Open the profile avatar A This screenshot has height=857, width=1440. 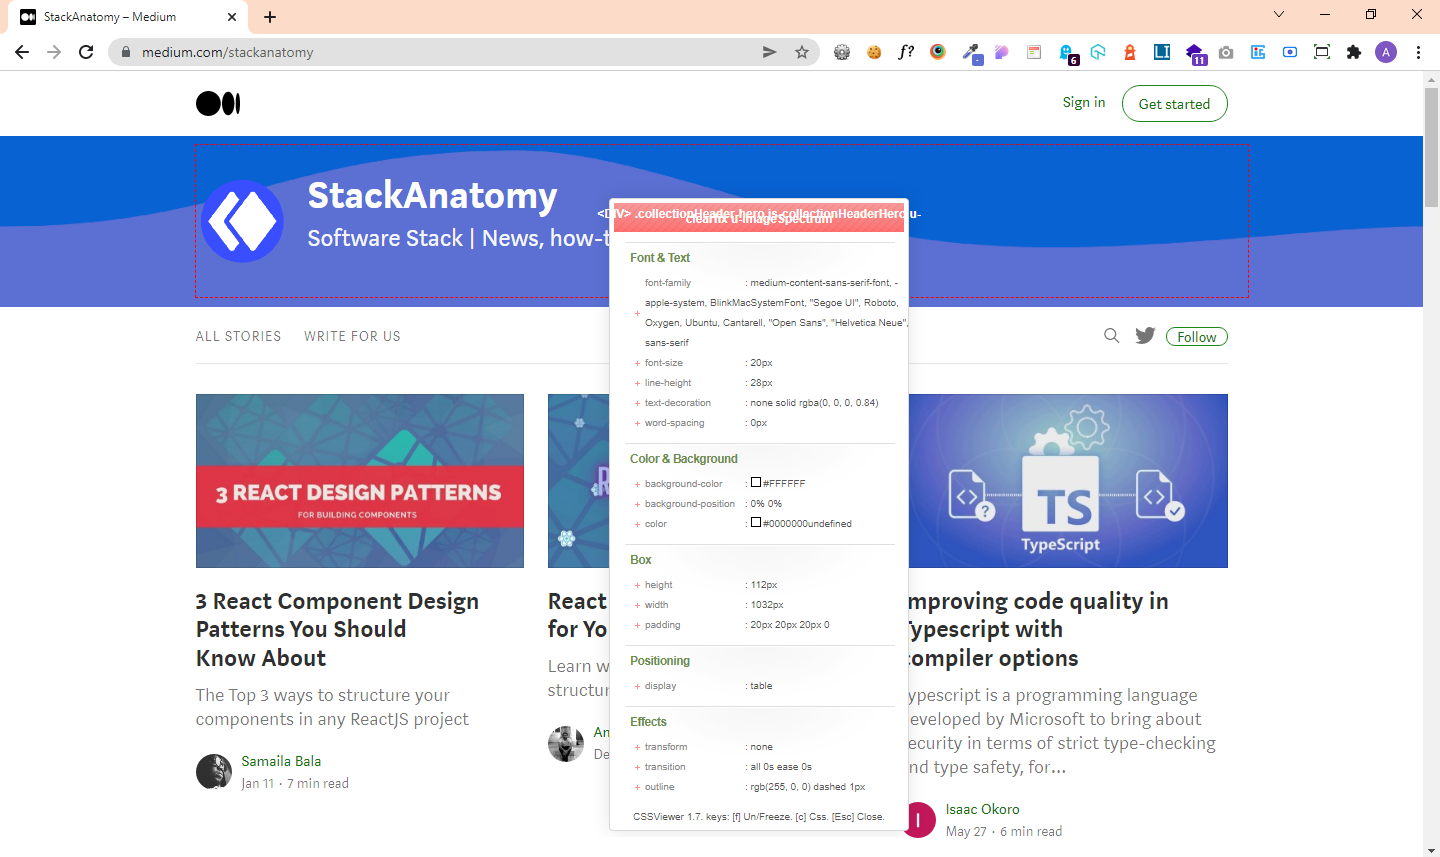point(1386,52)
